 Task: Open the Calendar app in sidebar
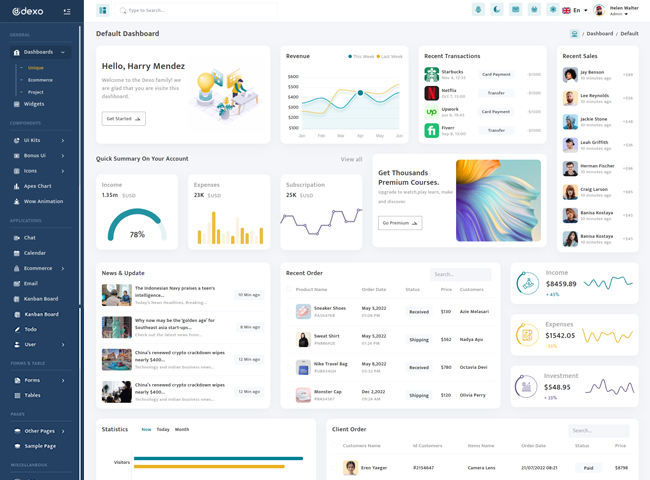pos(34,253)
